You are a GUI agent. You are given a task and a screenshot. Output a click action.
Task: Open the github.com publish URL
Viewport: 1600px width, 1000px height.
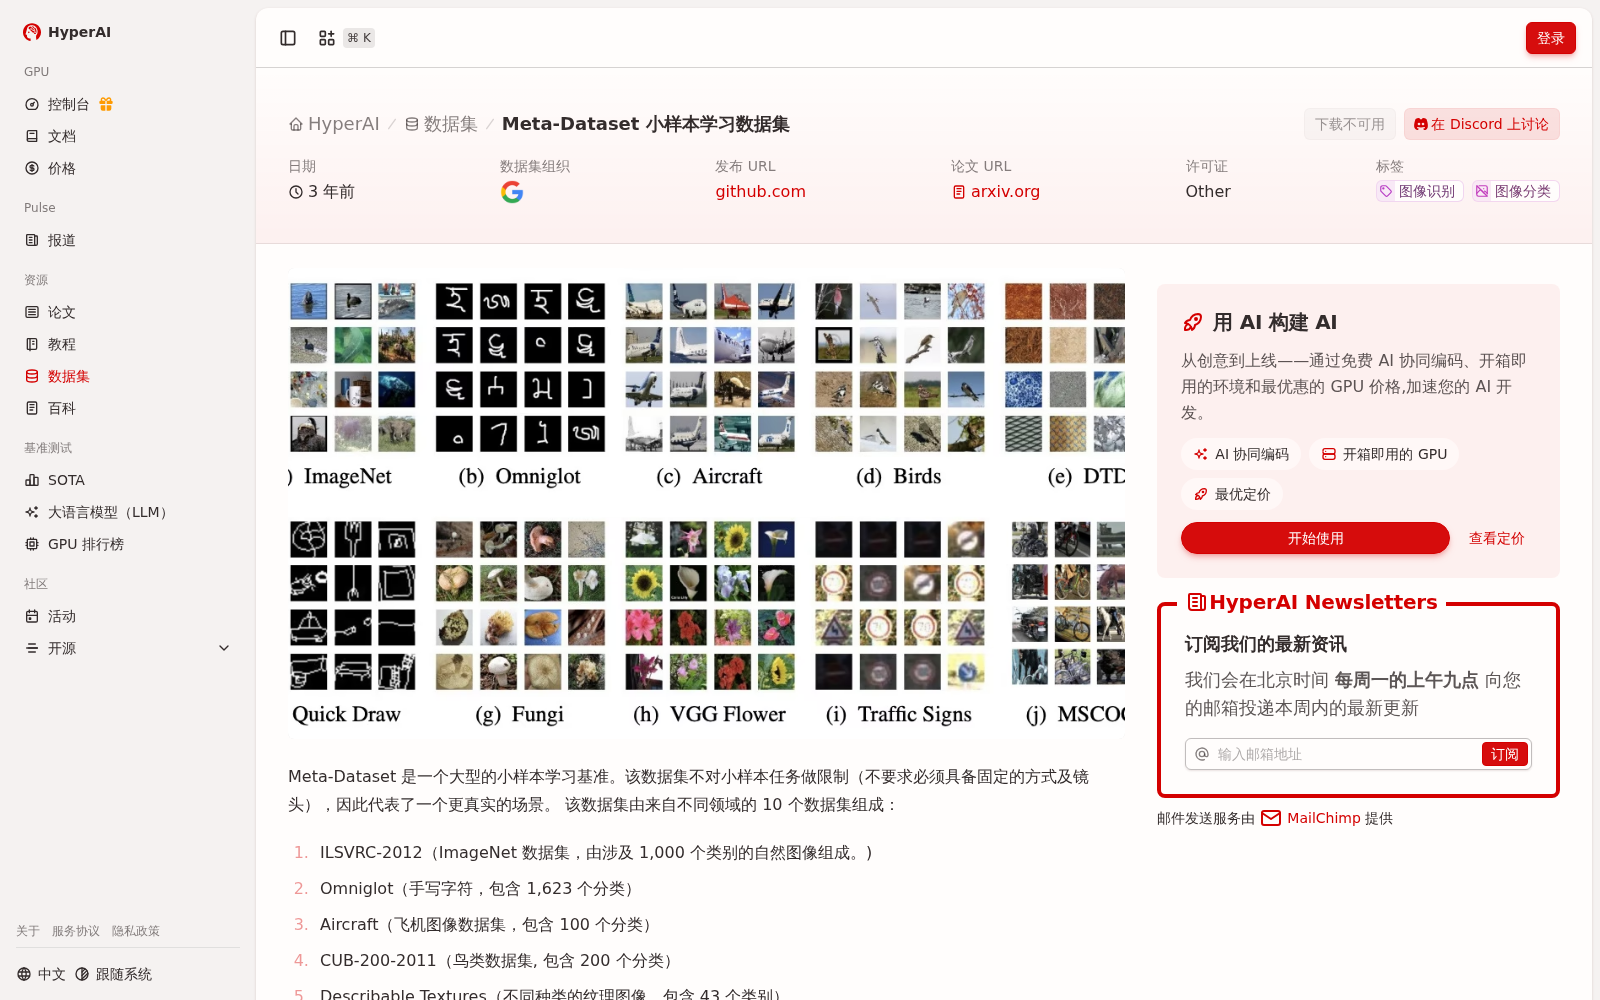coord(760,191)
